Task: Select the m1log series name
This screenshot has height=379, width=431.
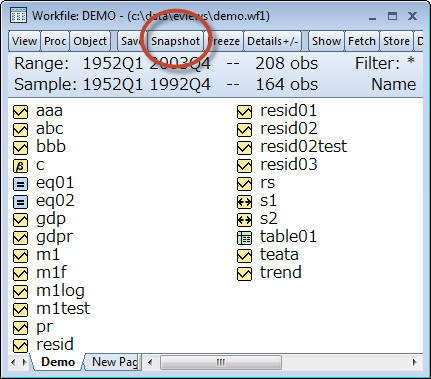Action: 60,292
